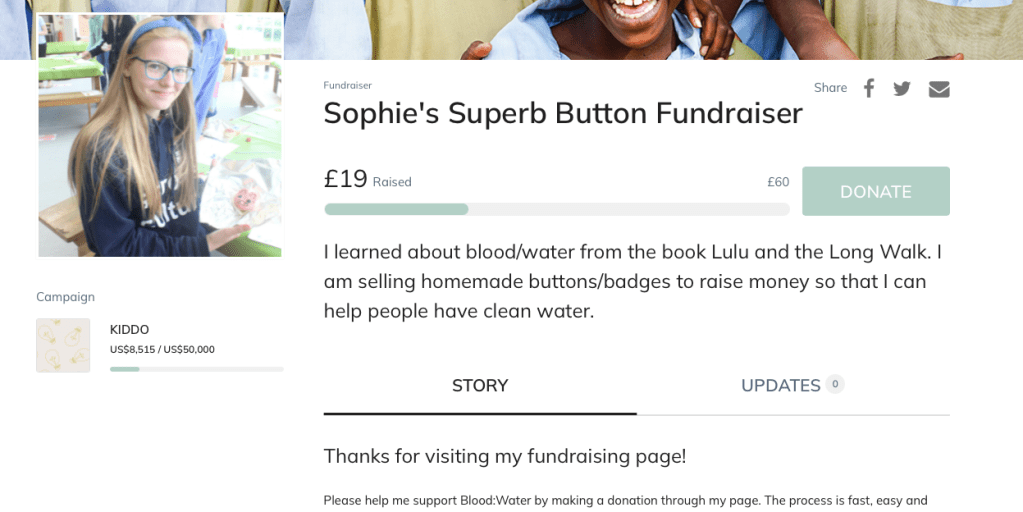The width and height of the screenshot is (1023, 512).
Task: Click the £60 goal amount
Action: click(778, 182)
